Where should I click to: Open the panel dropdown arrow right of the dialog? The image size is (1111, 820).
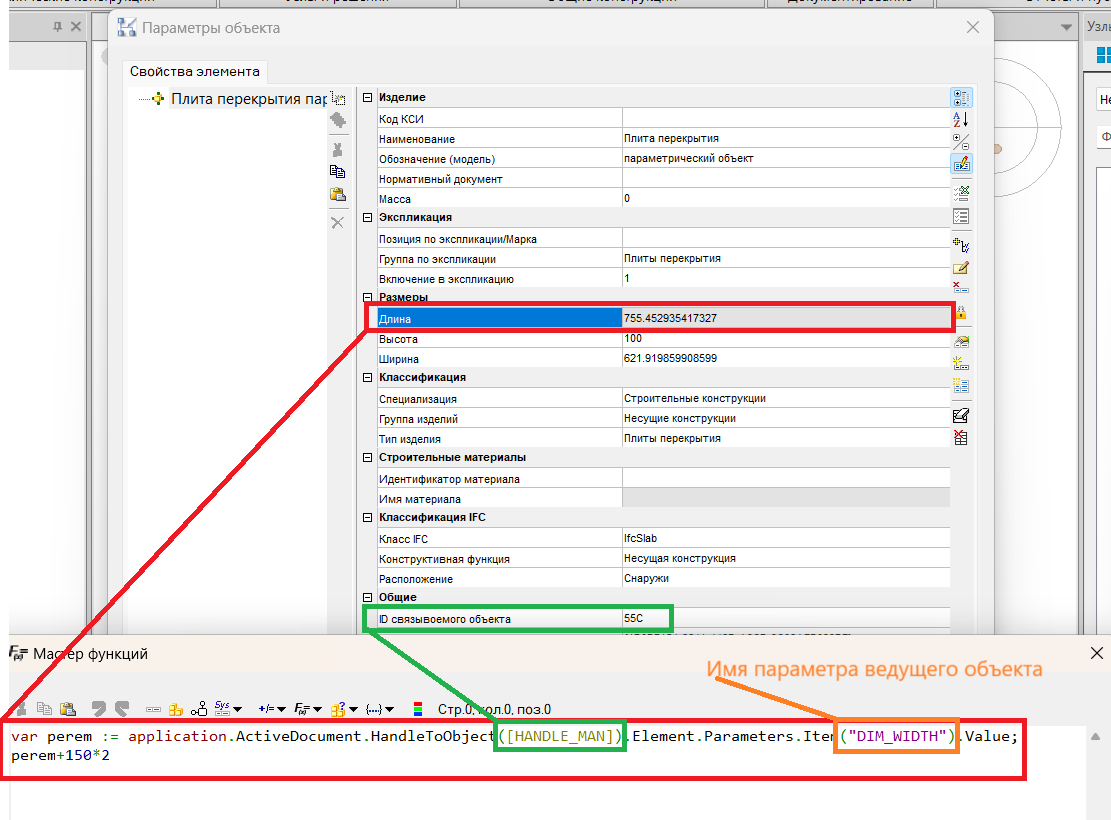click(1066, 27)
